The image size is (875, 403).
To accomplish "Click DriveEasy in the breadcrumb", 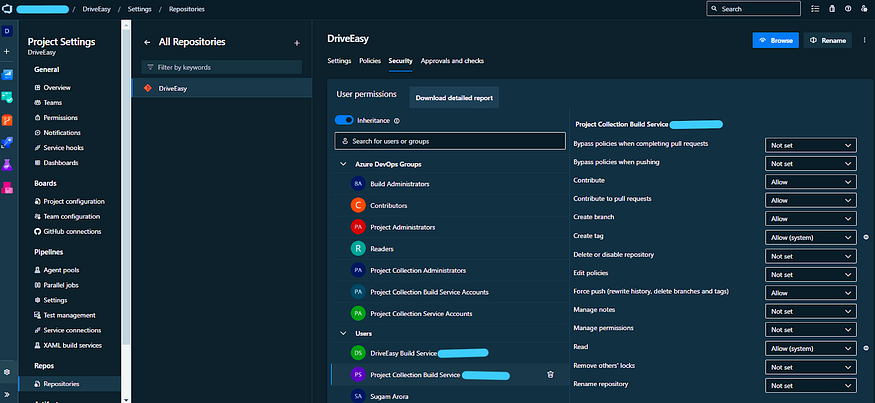I will pos(97,9).
